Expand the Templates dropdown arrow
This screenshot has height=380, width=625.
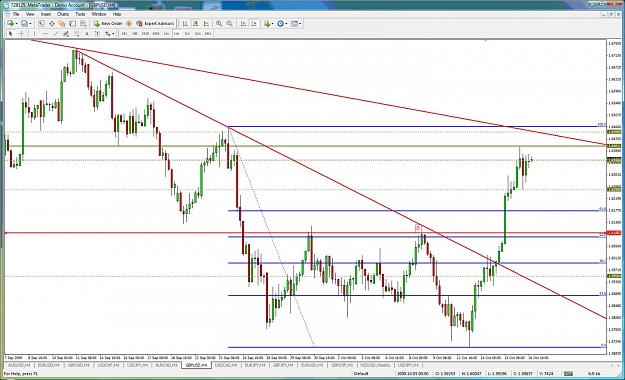[300, 24]
